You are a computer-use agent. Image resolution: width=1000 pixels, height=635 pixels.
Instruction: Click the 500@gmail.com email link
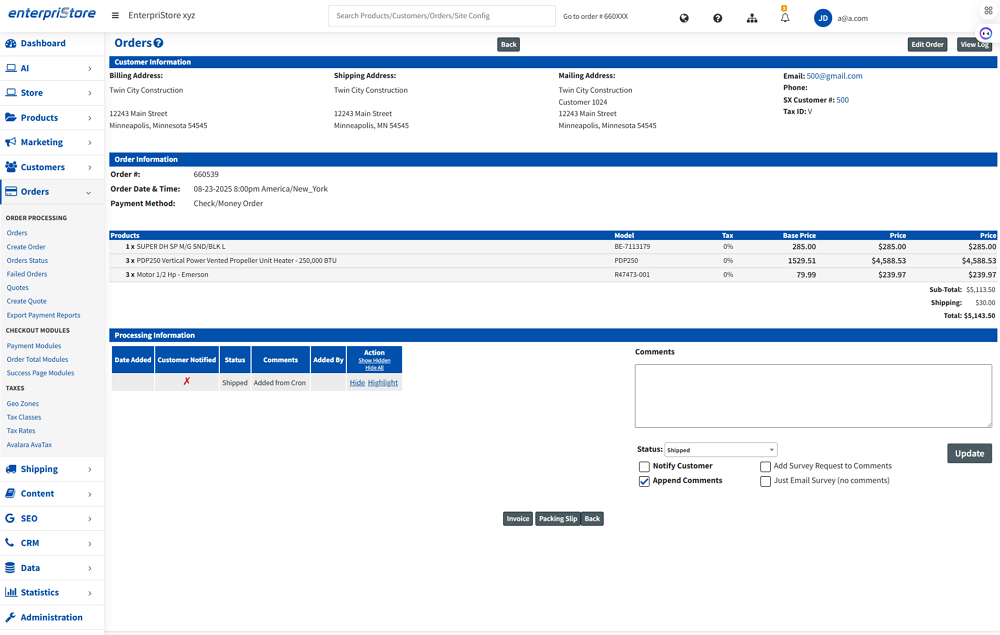pos(834,76)
